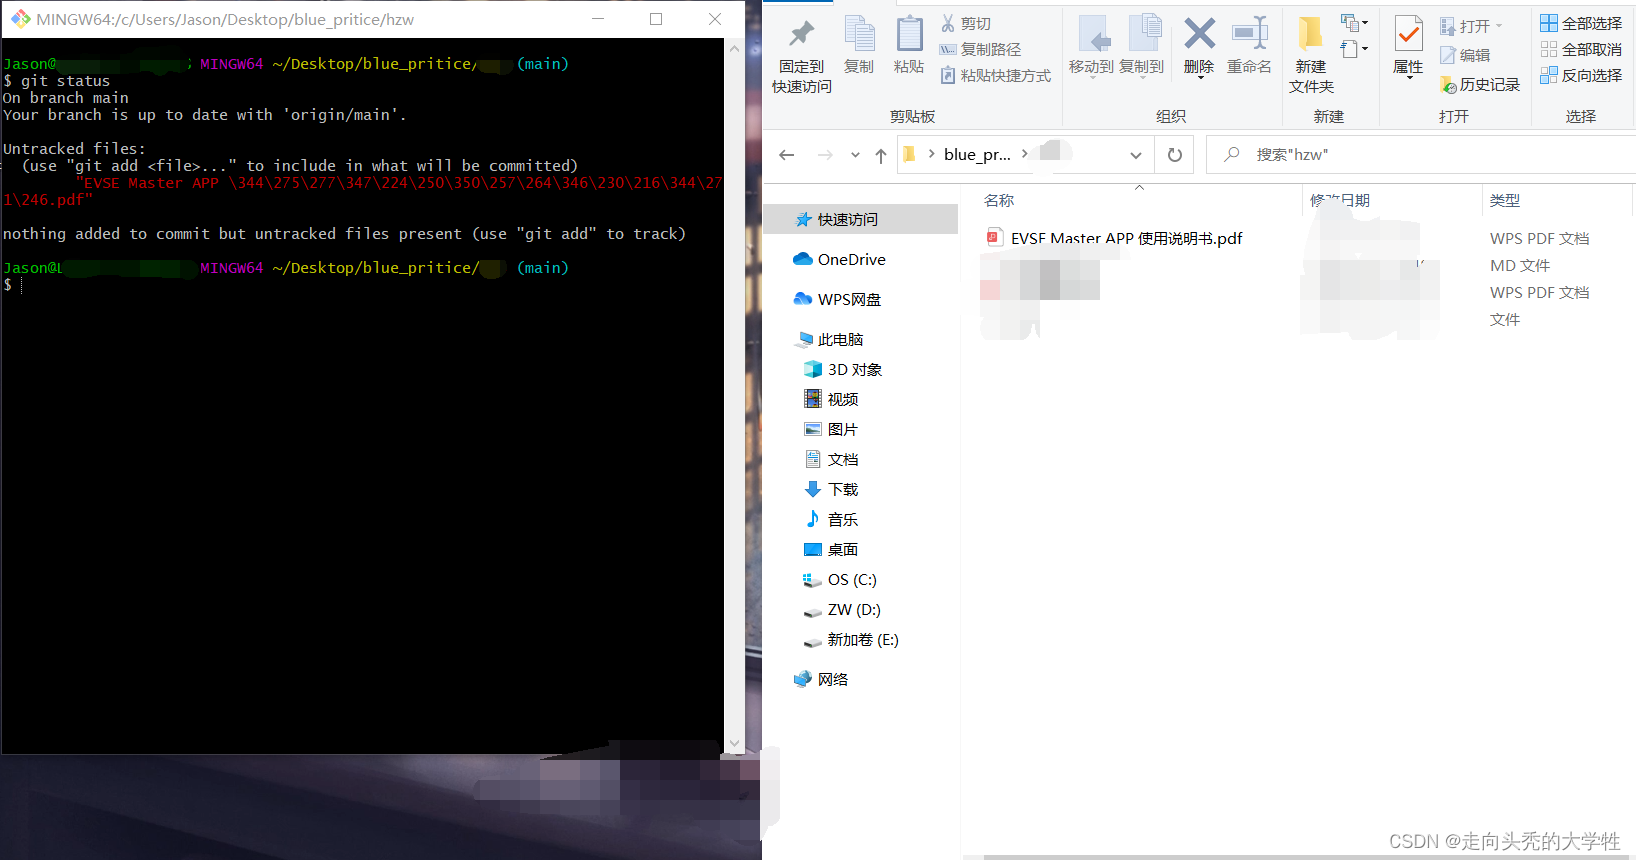Open easy access dropdown icon
1636x860 pixels.
tap(1354, 49)
